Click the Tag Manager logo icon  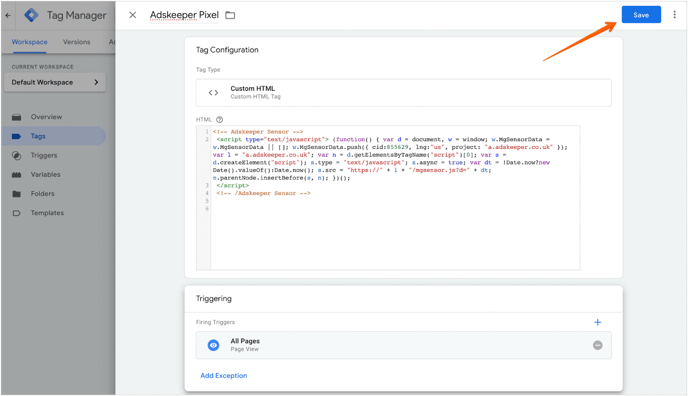coord(31,15)
